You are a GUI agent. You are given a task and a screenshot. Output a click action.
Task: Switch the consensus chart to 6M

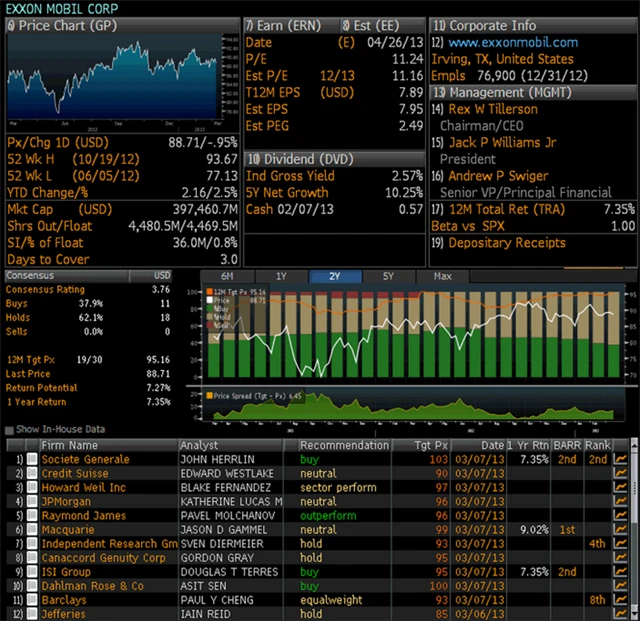point(227,276)
